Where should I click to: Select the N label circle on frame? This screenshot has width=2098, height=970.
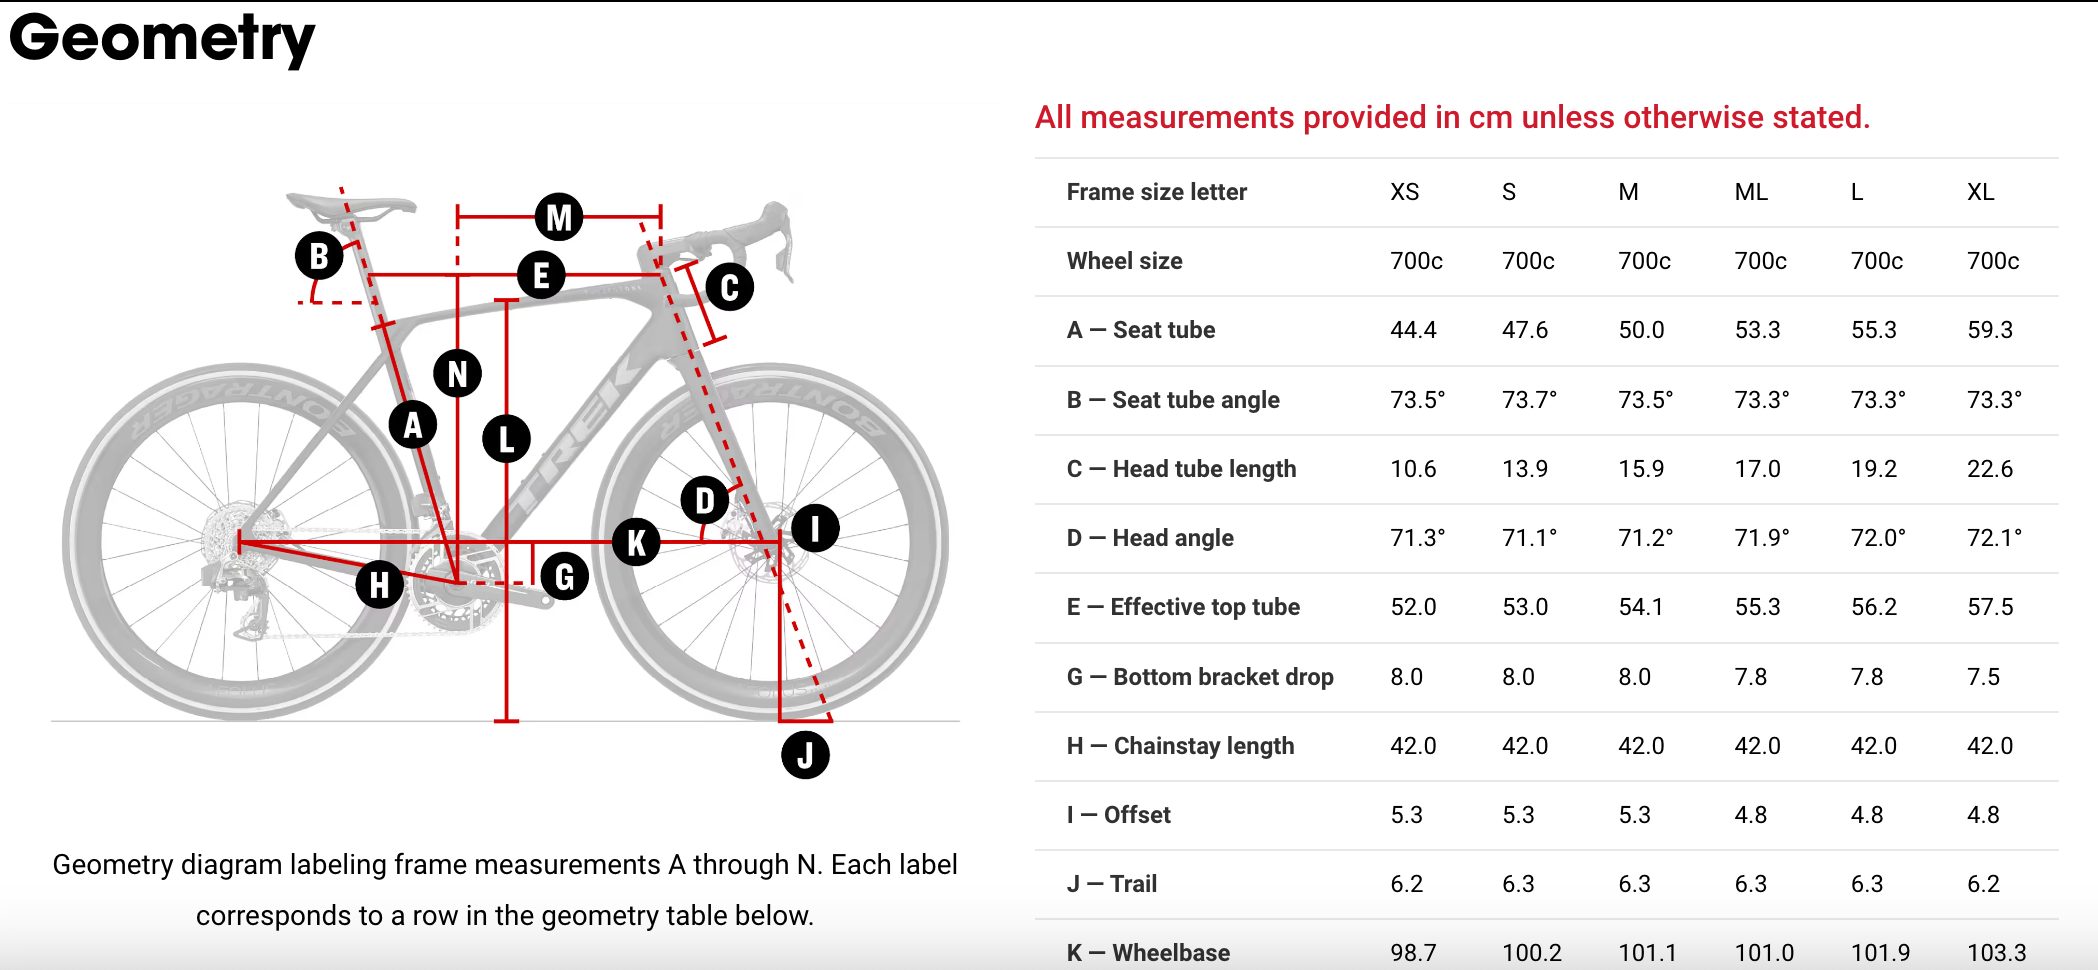tap(457, 374)
